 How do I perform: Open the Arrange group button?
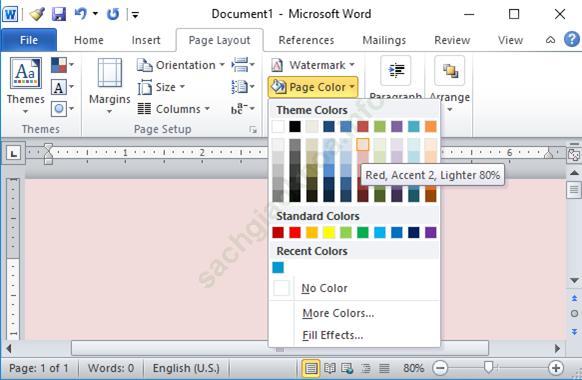(x=449, y=83)
